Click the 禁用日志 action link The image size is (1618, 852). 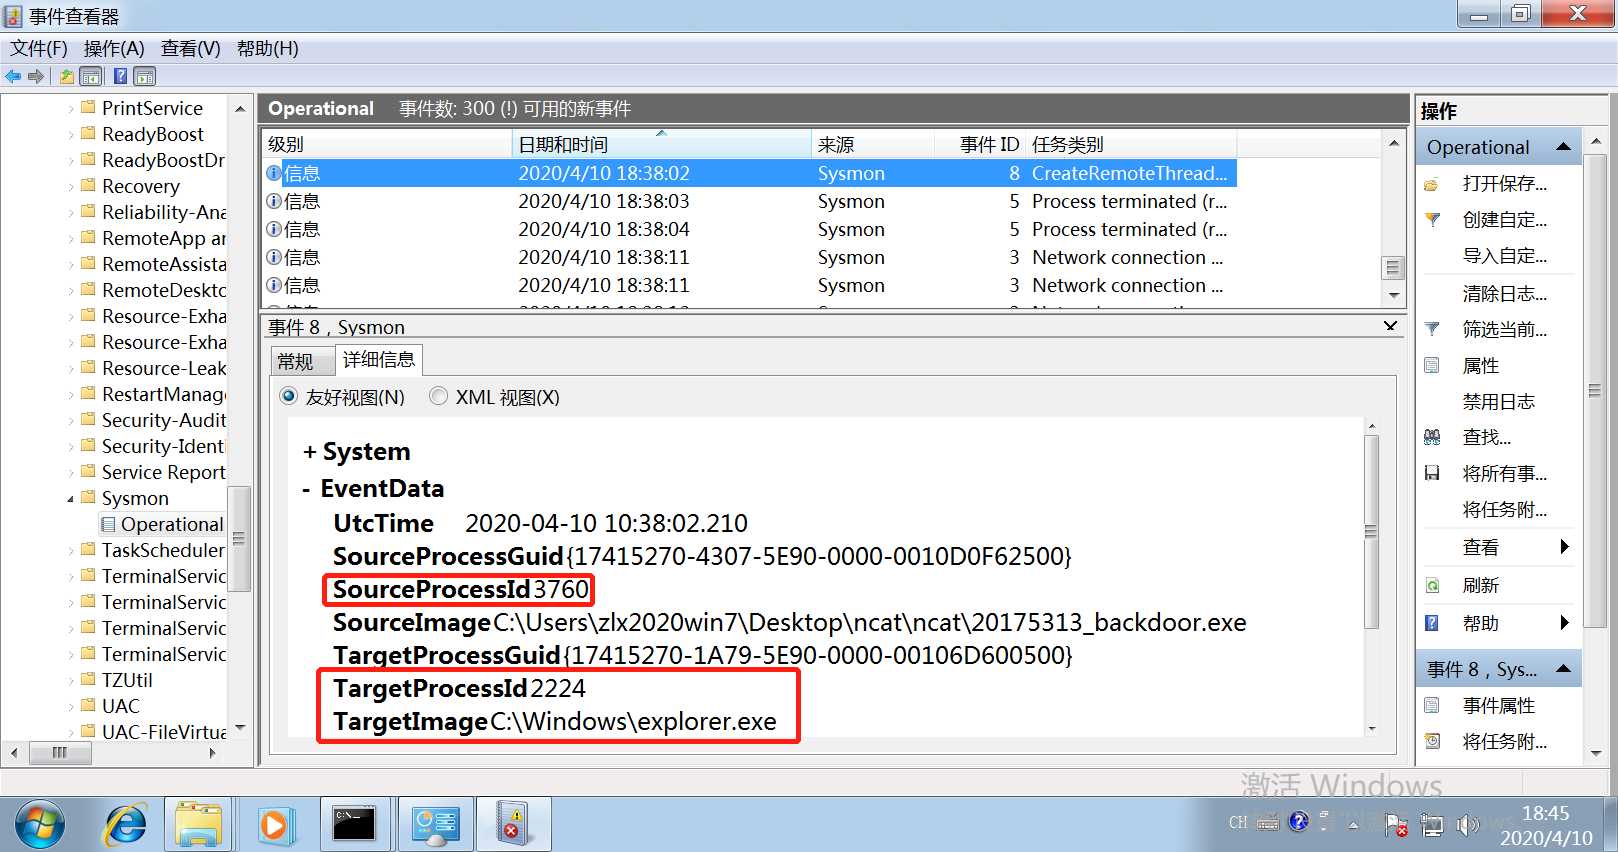click(1498, 401)
